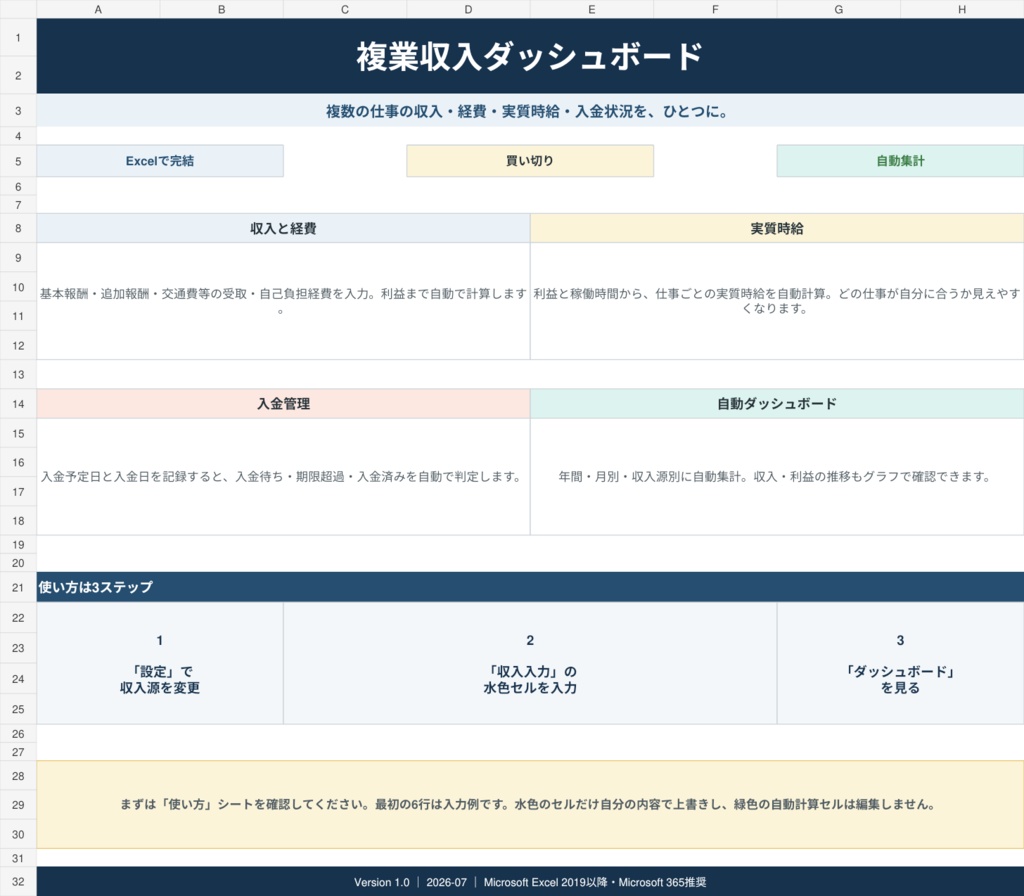Select column C header
The height and width of the screenshot is (896, 1024).
pyautogui.click(x=345, y=9)
